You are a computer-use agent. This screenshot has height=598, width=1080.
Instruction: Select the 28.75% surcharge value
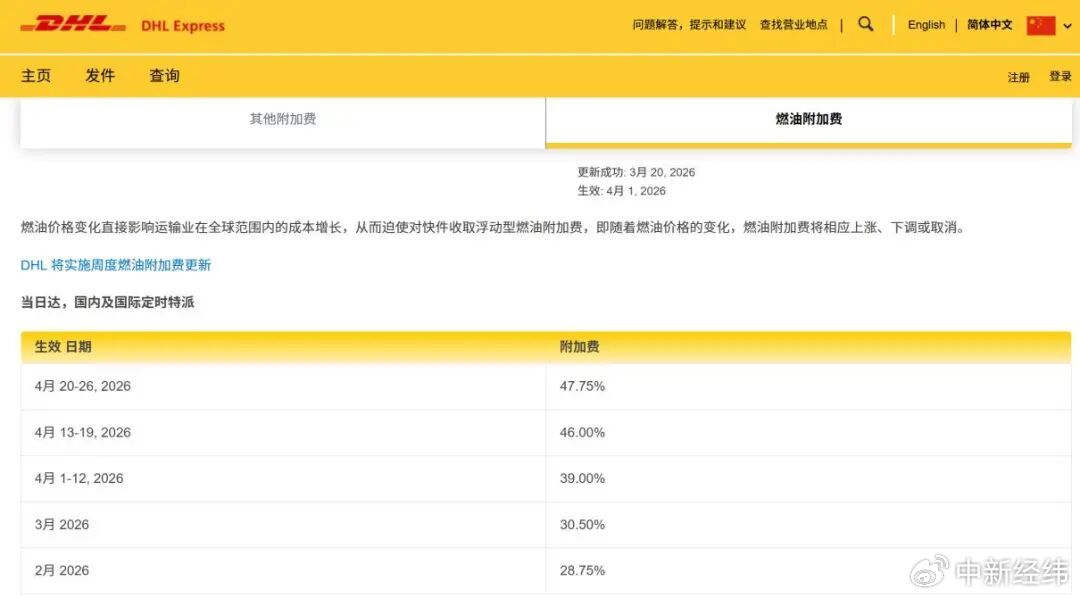click(x=582, y=570)
